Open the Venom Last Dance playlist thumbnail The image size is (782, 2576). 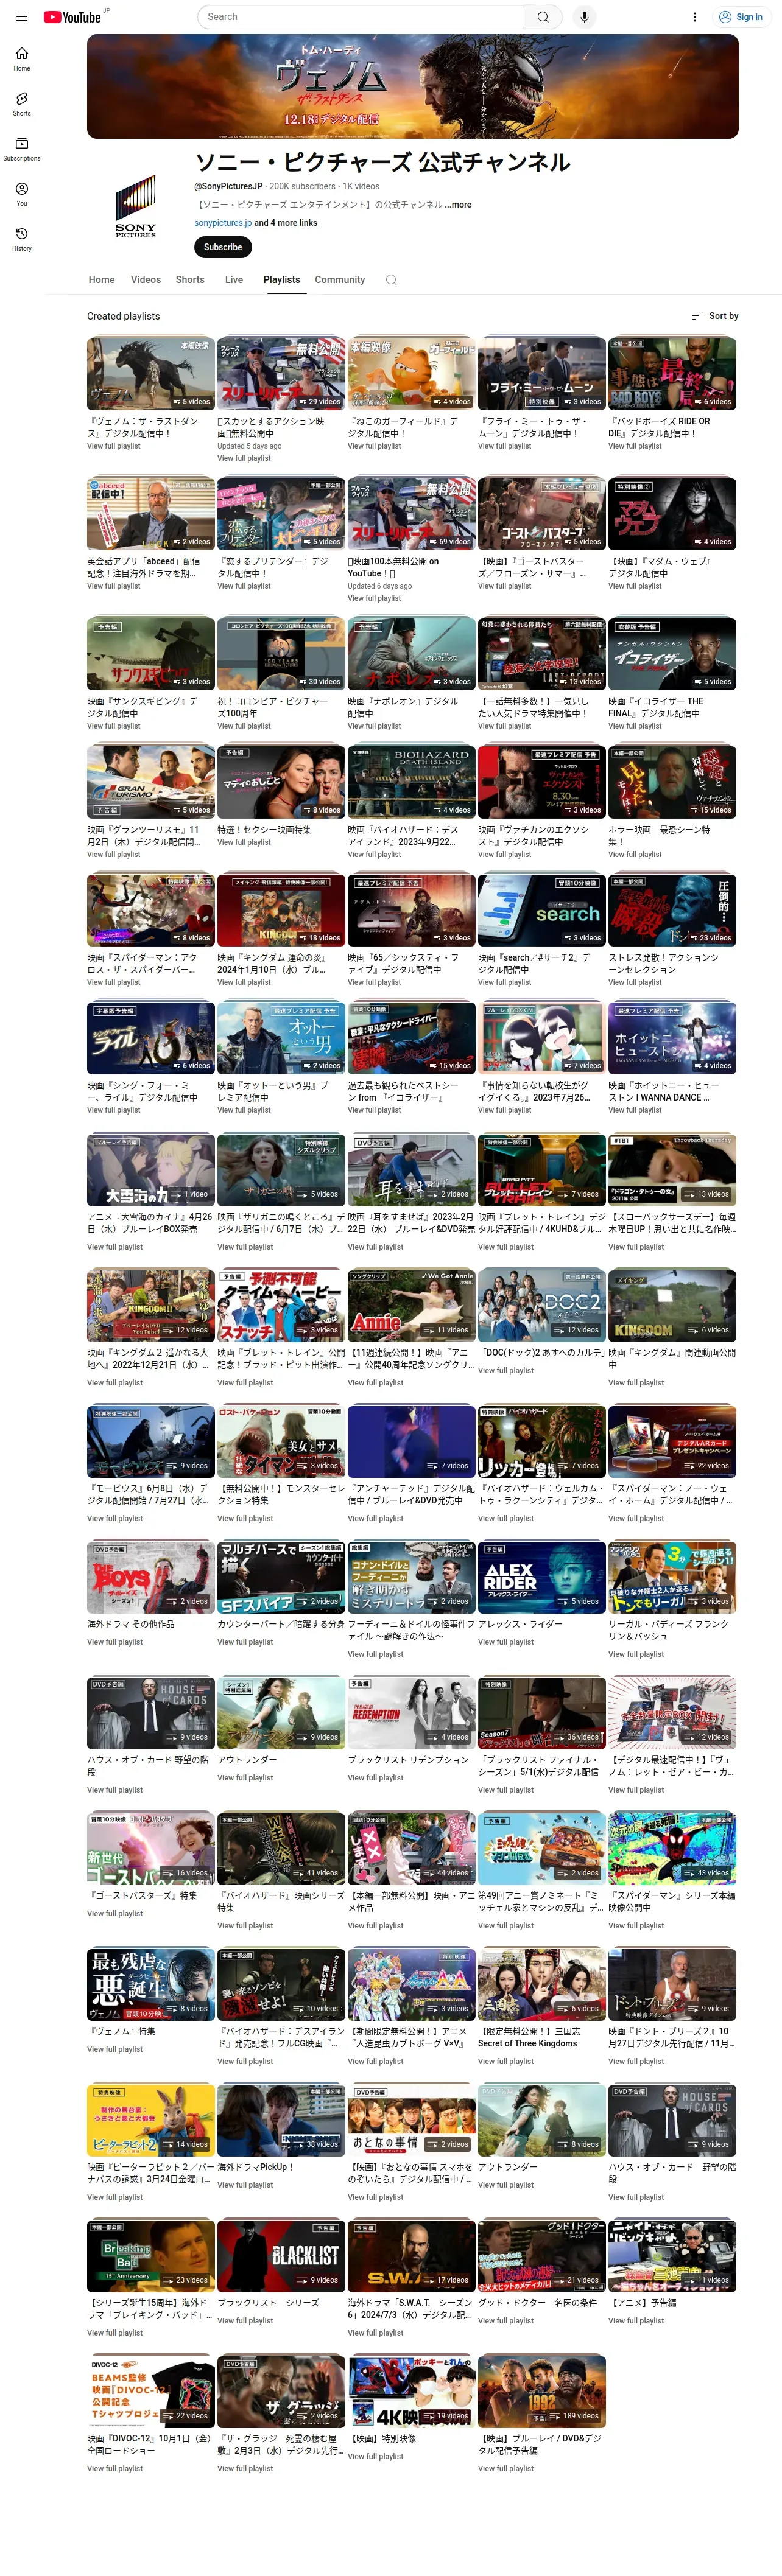pos(151,374)
